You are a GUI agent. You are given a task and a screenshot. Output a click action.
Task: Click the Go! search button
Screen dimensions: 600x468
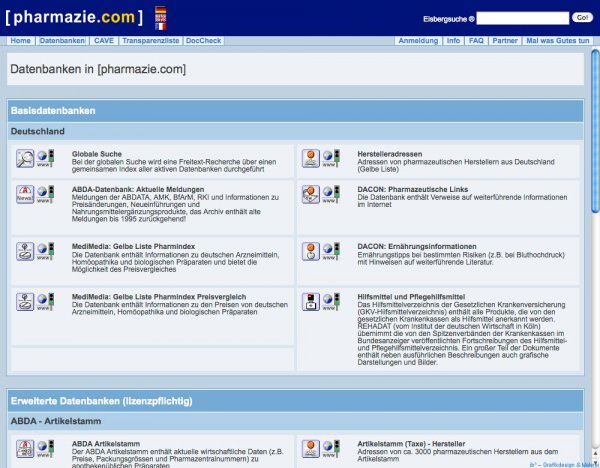[582, 18]
